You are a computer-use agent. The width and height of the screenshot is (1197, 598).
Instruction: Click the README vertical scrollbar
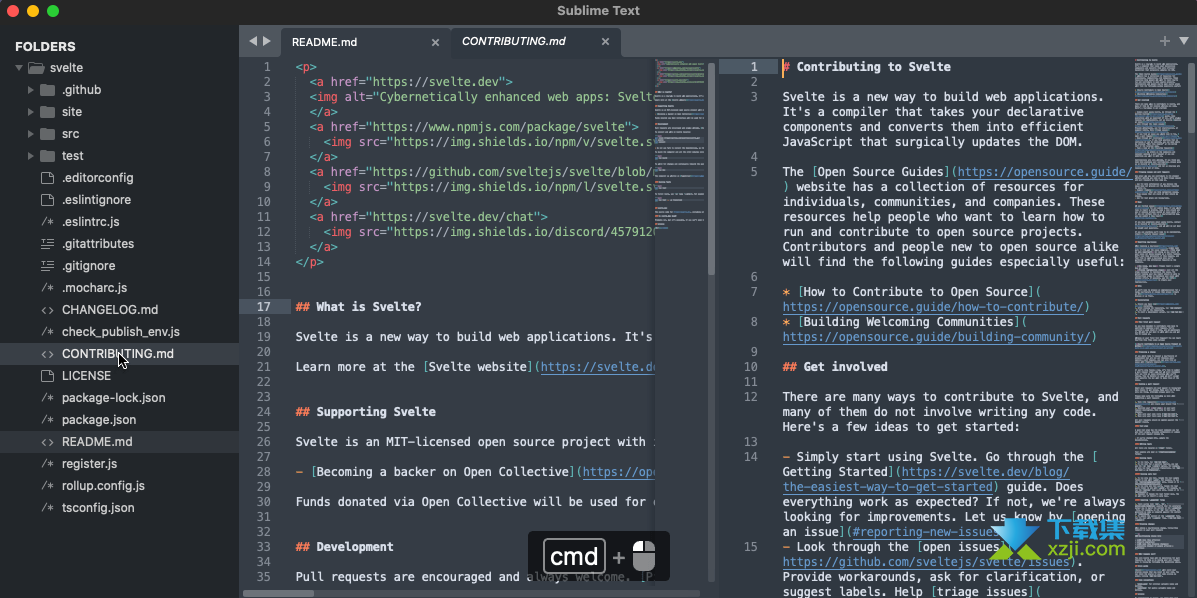[711, 168]
